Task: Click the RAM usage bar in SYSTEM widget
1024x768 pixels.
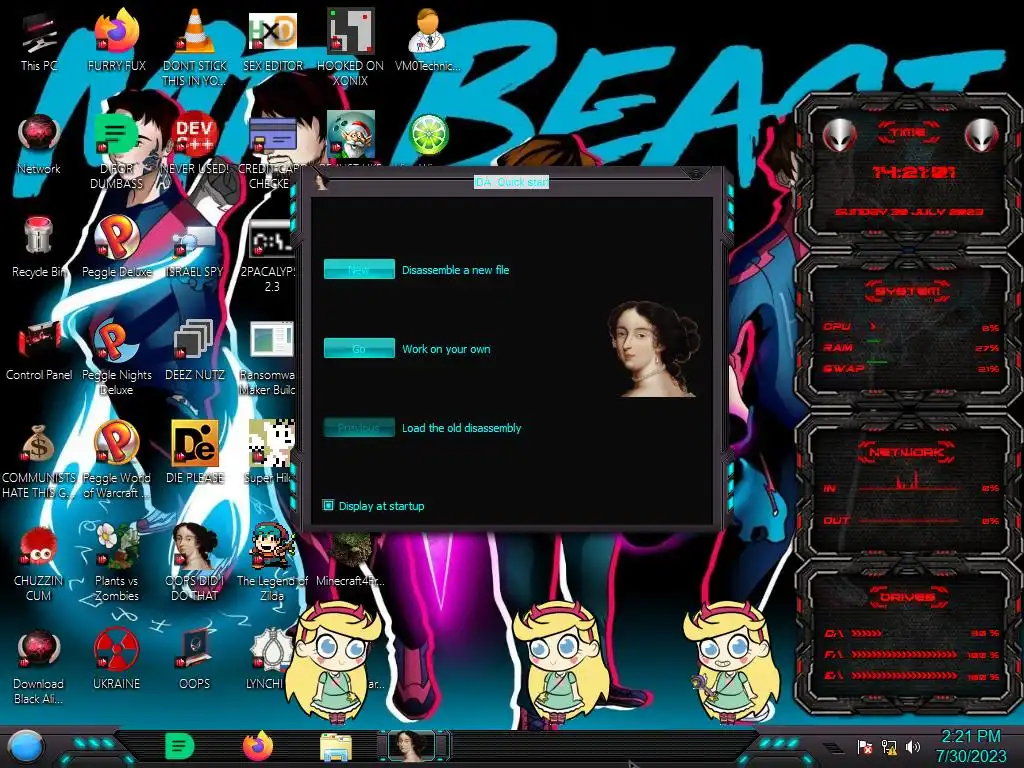Action: coord(874,341)
